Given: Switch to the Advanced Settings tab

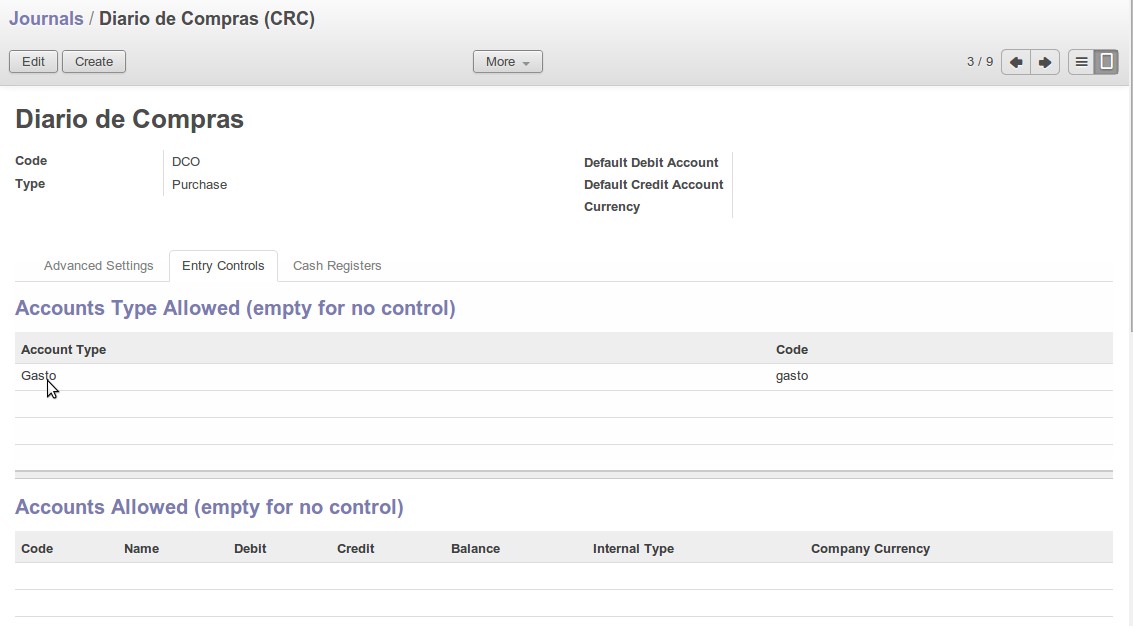Looking at the screenshot, I should tap(98, 266).
